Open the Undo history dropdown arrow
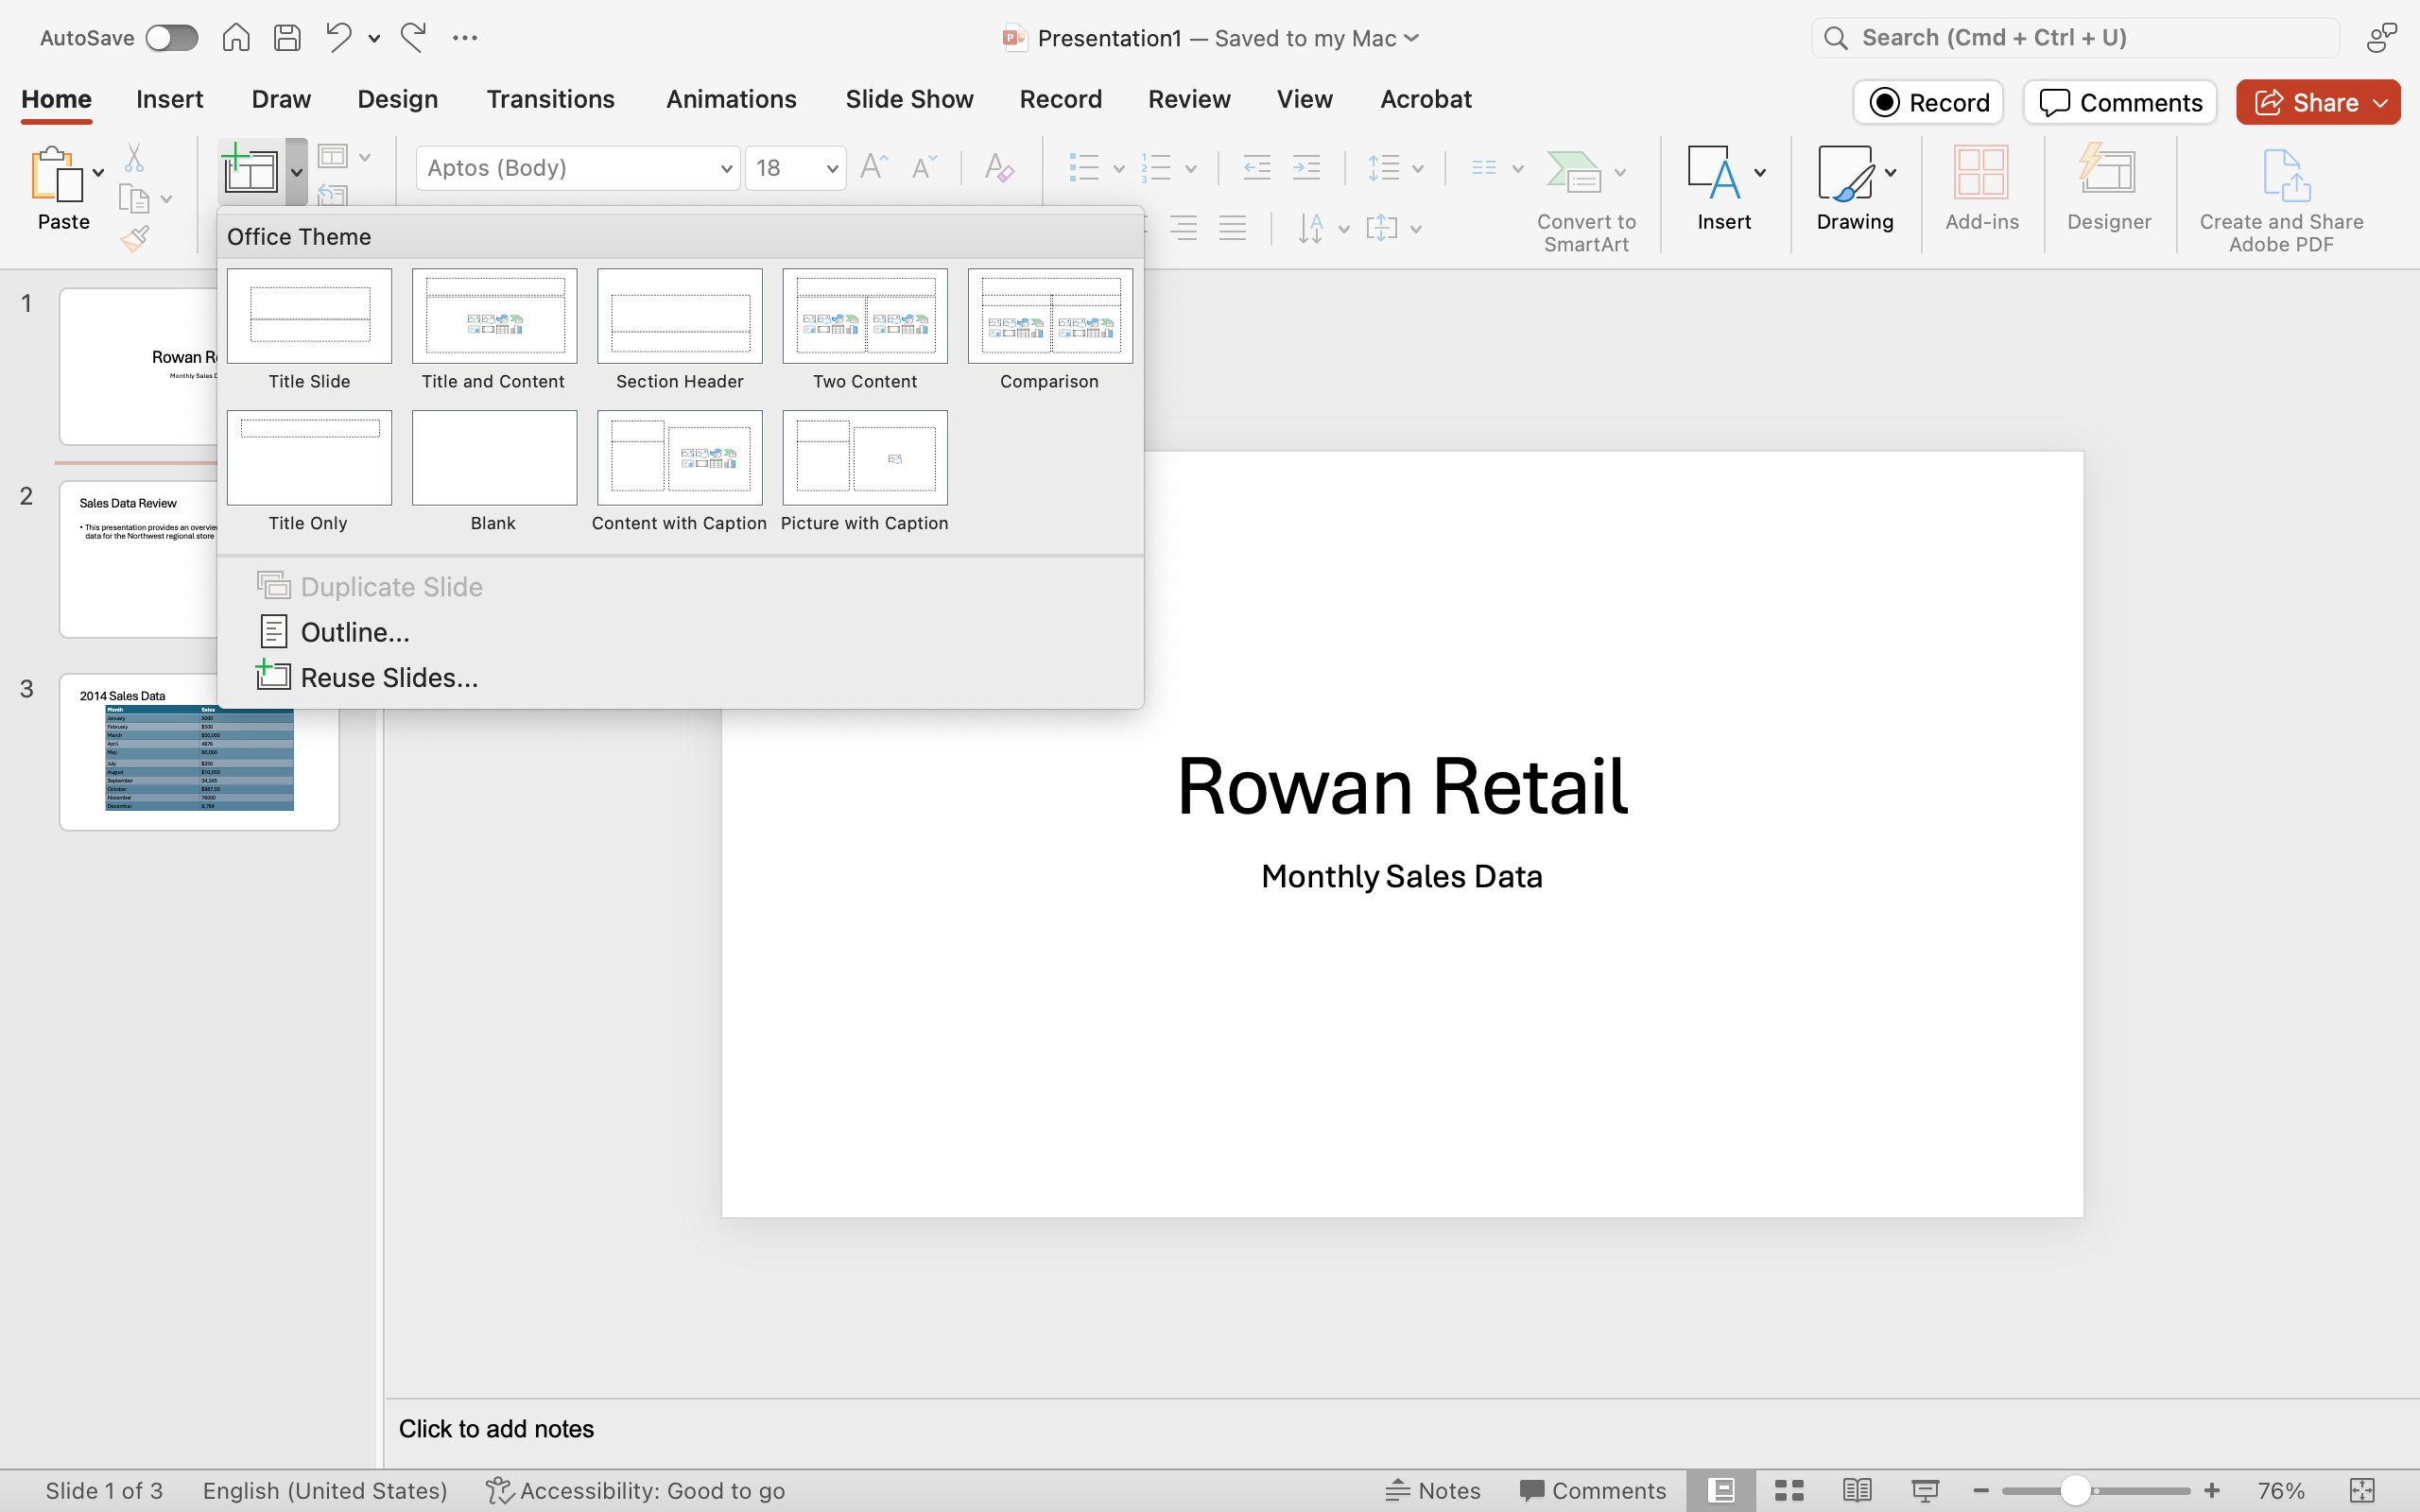The image size is (2420, 1512). (374, 38)
